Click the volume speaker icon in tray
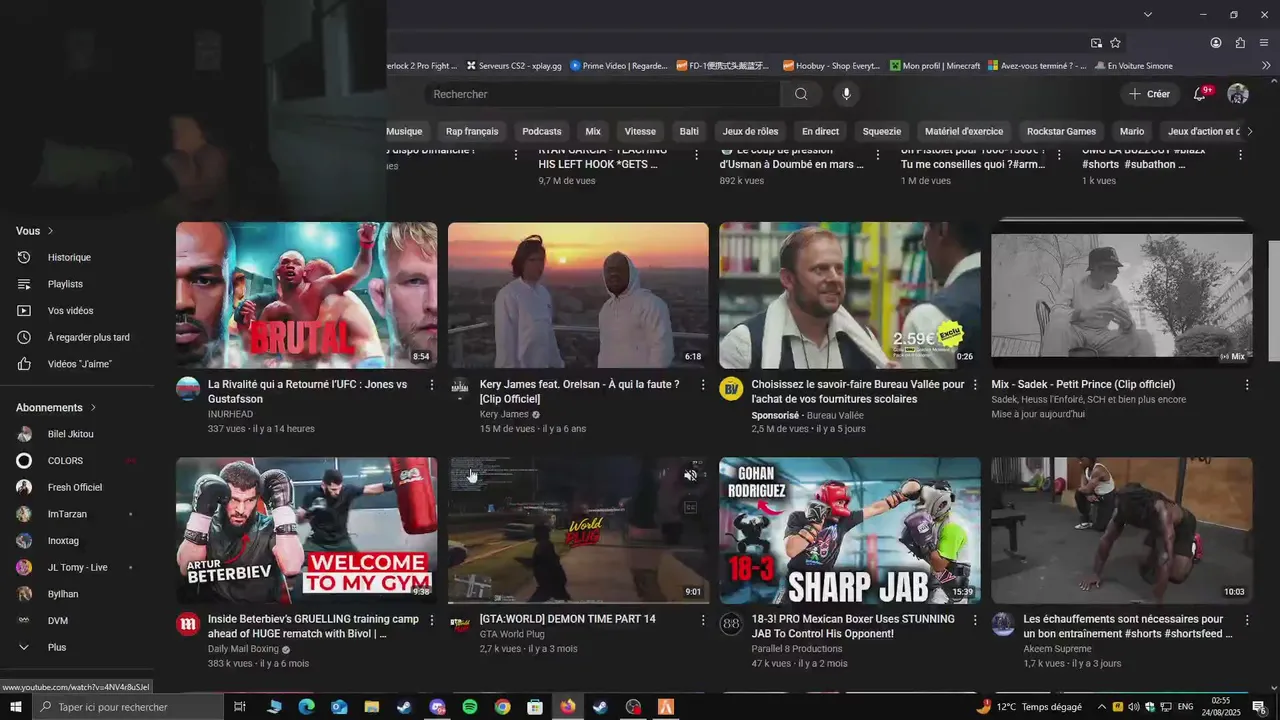Screen dimensions: 1280x720 [x=1134, y=707]
